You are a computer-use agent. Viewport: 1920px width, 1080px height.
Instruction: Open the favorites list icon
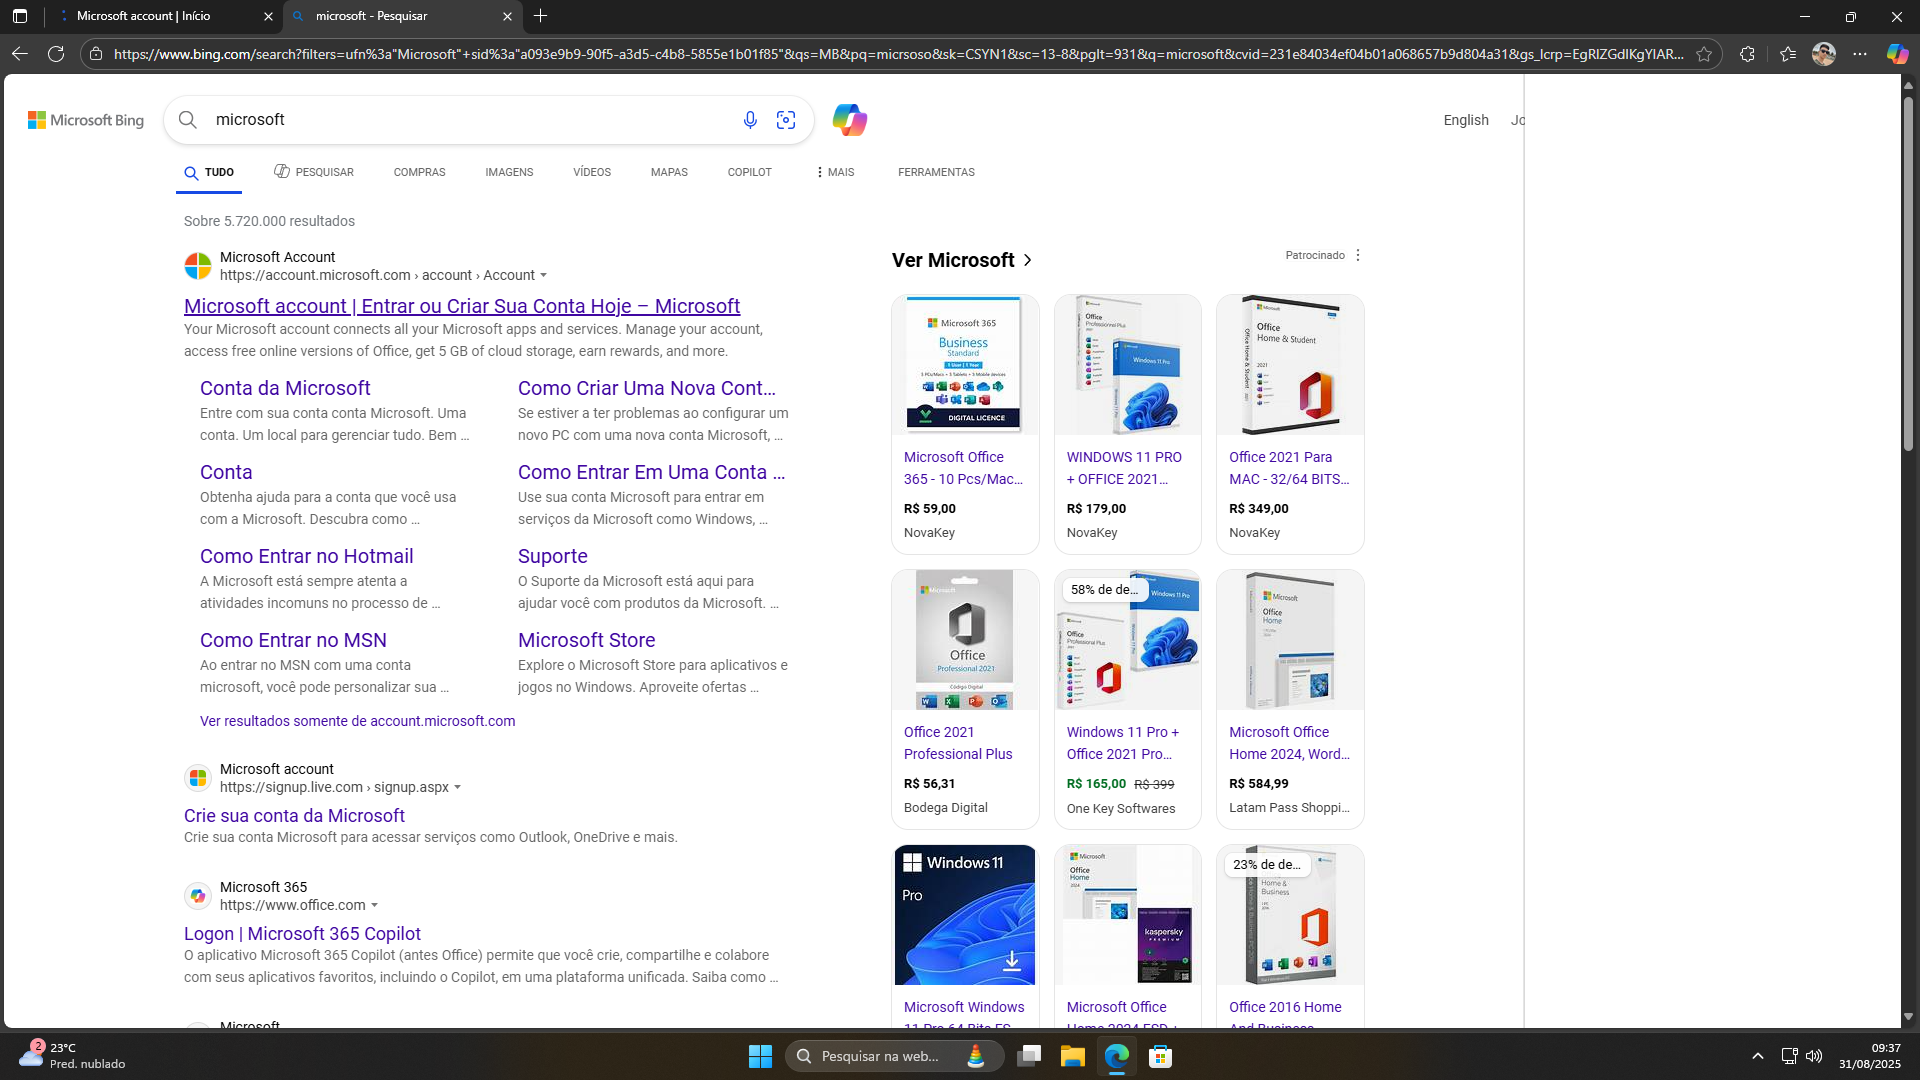[1788, 54]
